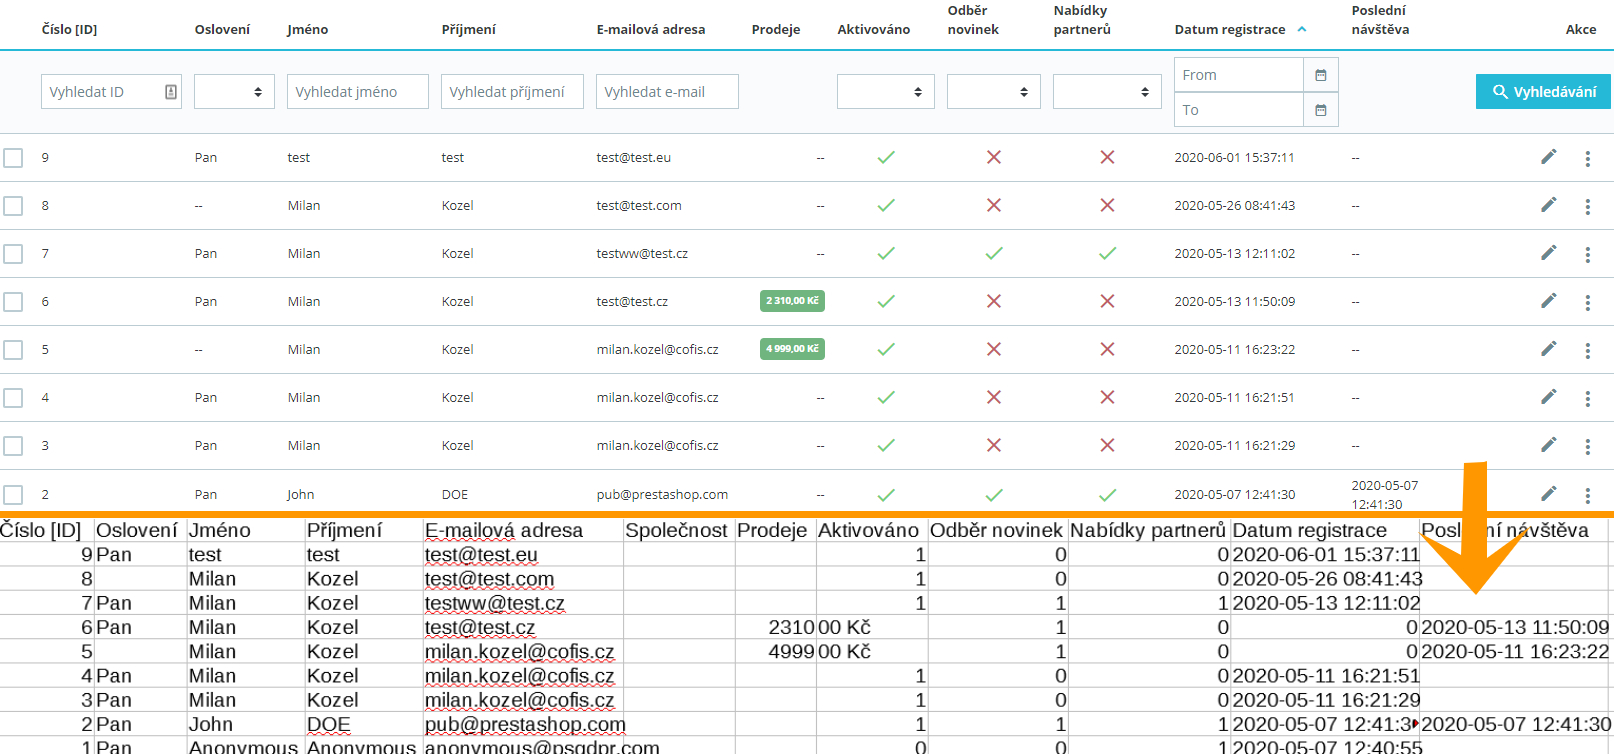
Task: Select checkbox for customer 8
Action: coord(13,206)
